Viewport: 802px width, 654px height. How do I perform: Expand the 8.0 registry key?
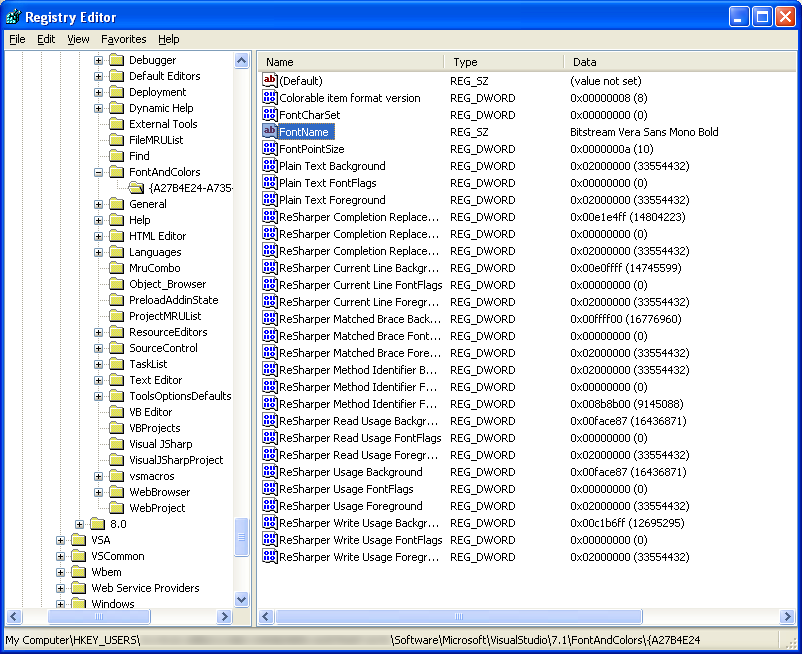[79, 524]
